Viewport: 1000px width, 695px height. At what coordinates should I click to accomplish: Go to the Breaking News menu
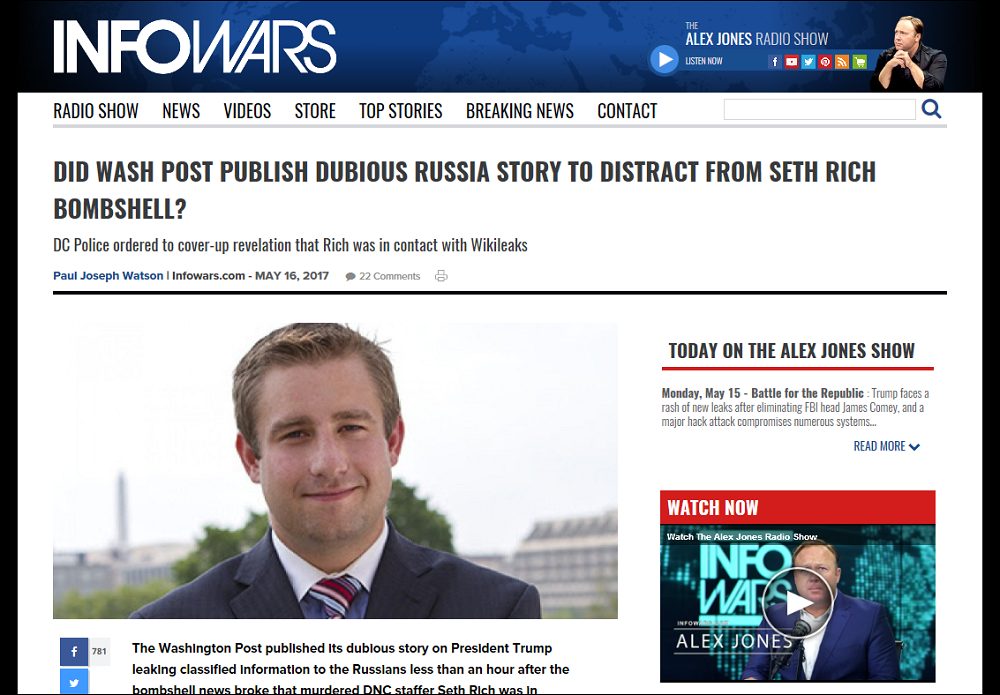(520, 111)
